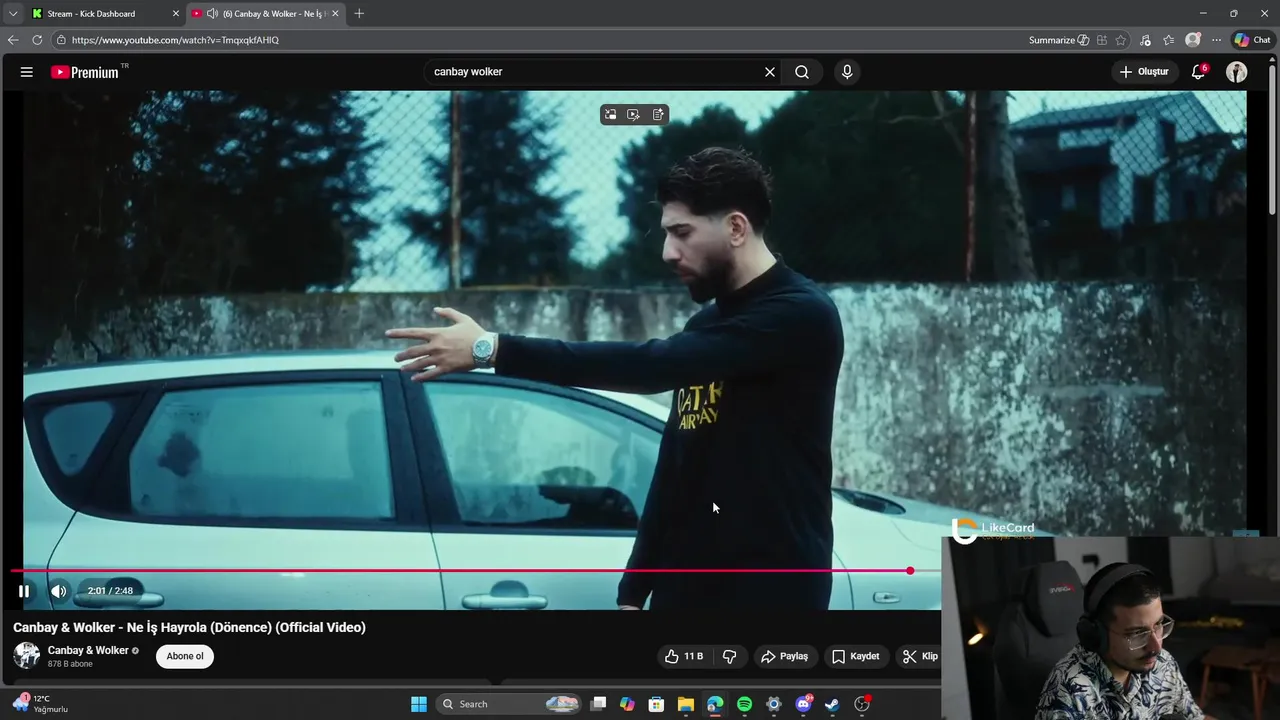View site info via the lock icon
Viewport: 1280px width, 720px height.
click(x=61, y=40)
